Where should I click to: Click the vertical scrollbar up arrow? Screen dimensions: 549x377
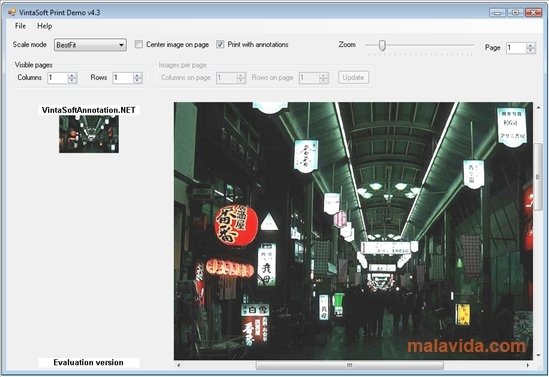[x=538, y=107]
